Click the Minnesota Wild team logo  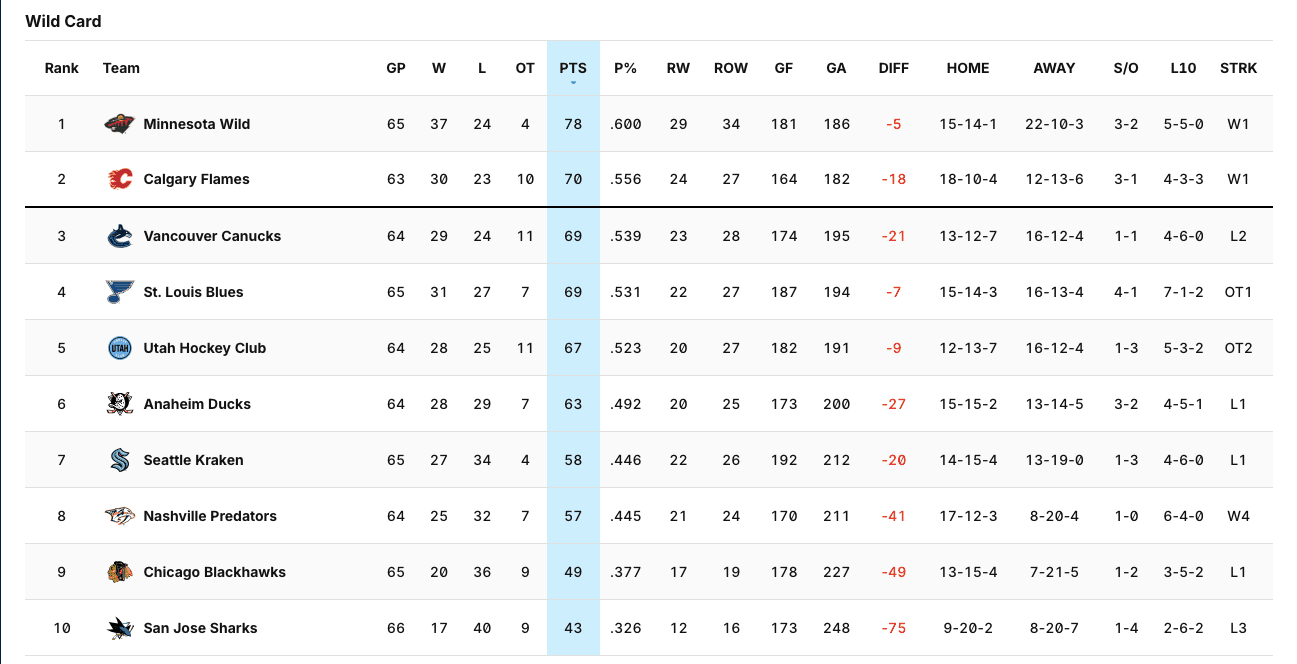(119, 124)
